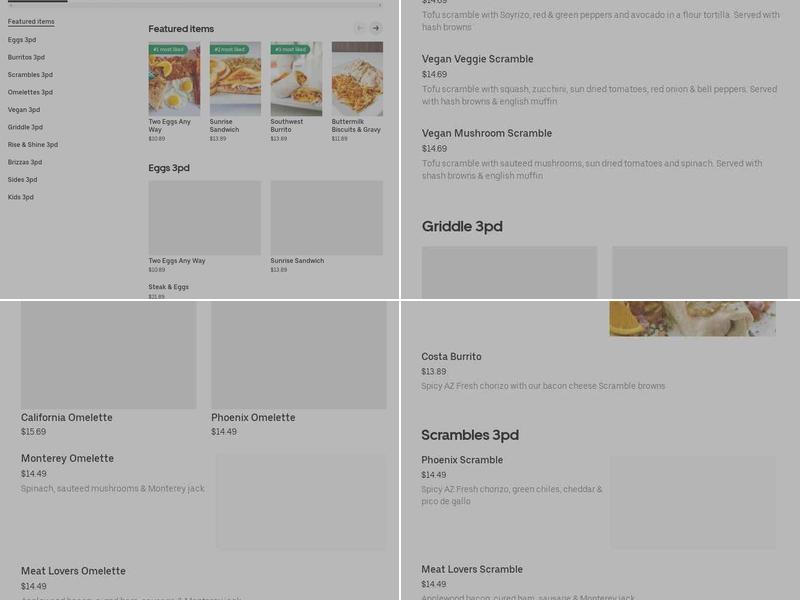Click the previous arrow in Featured items carousel

[360, 28]
